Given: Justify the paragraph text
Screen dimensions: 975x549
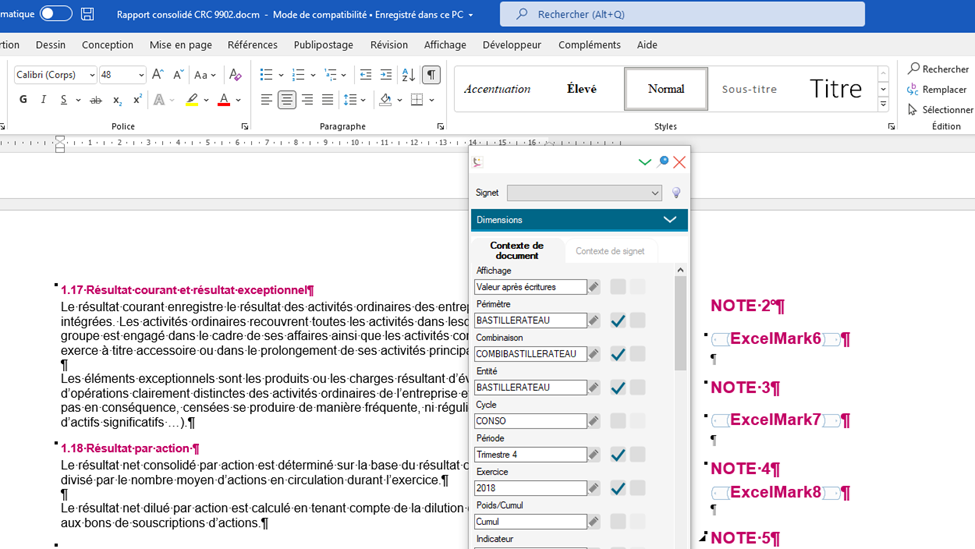Looking at the screenshot, I should tap(328, 99).
